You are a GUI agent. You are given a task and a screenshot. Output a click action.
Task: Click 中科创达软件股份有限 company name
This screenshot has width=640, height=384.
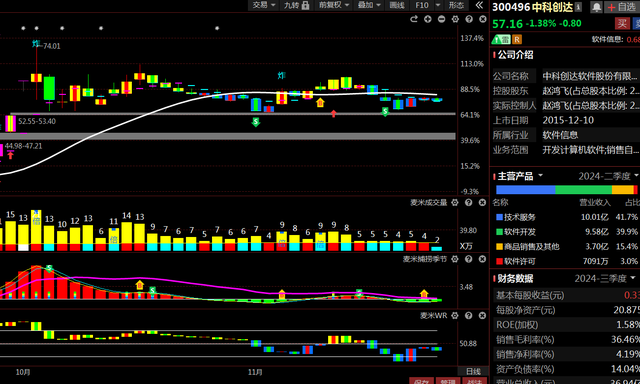coord(590,76)
